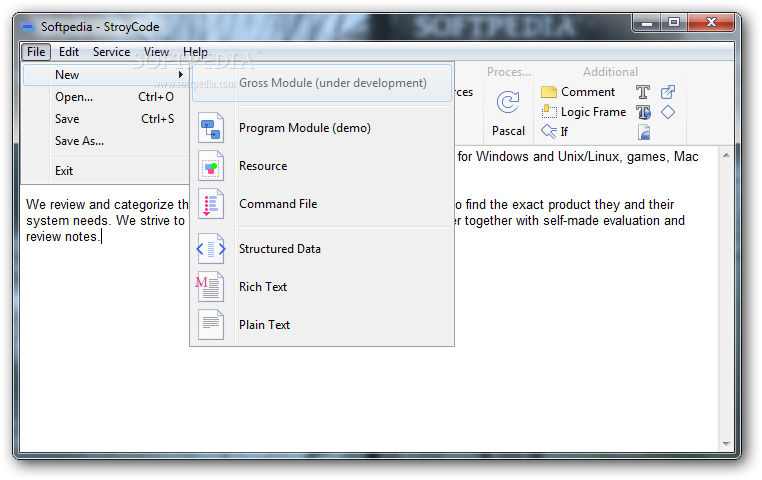The image size is (762, 480).
Task: Open the Help menu
Action: (x=195, y=52)
